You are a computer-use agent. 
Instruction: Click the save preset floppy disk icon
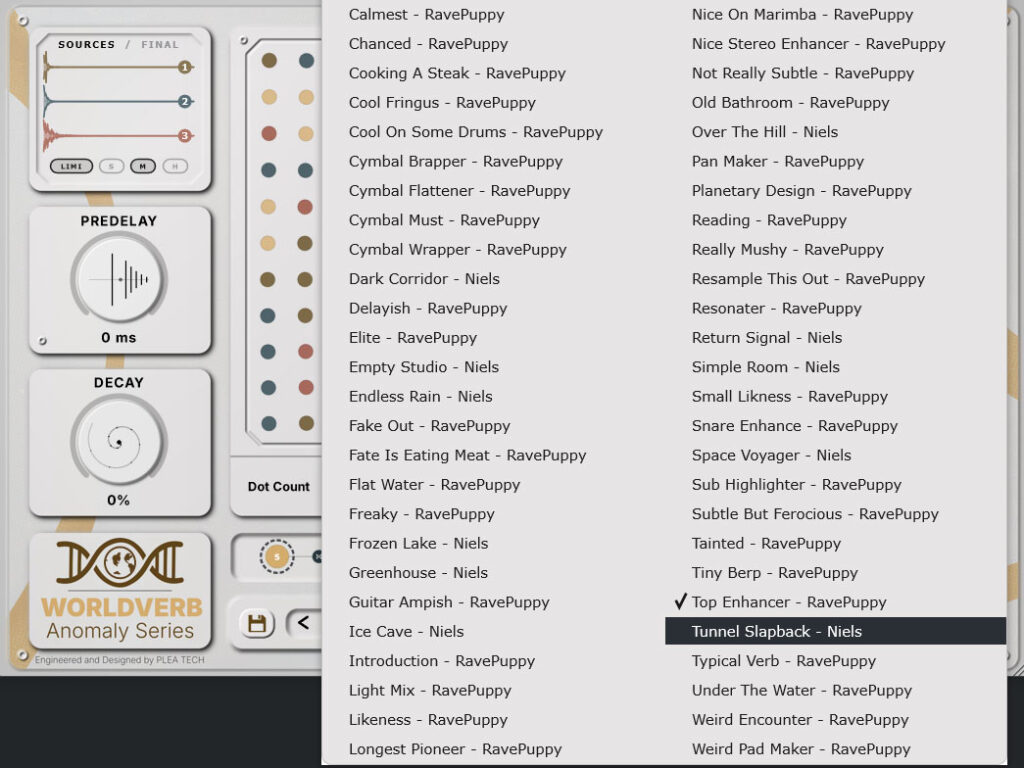(x=257, y=624)
